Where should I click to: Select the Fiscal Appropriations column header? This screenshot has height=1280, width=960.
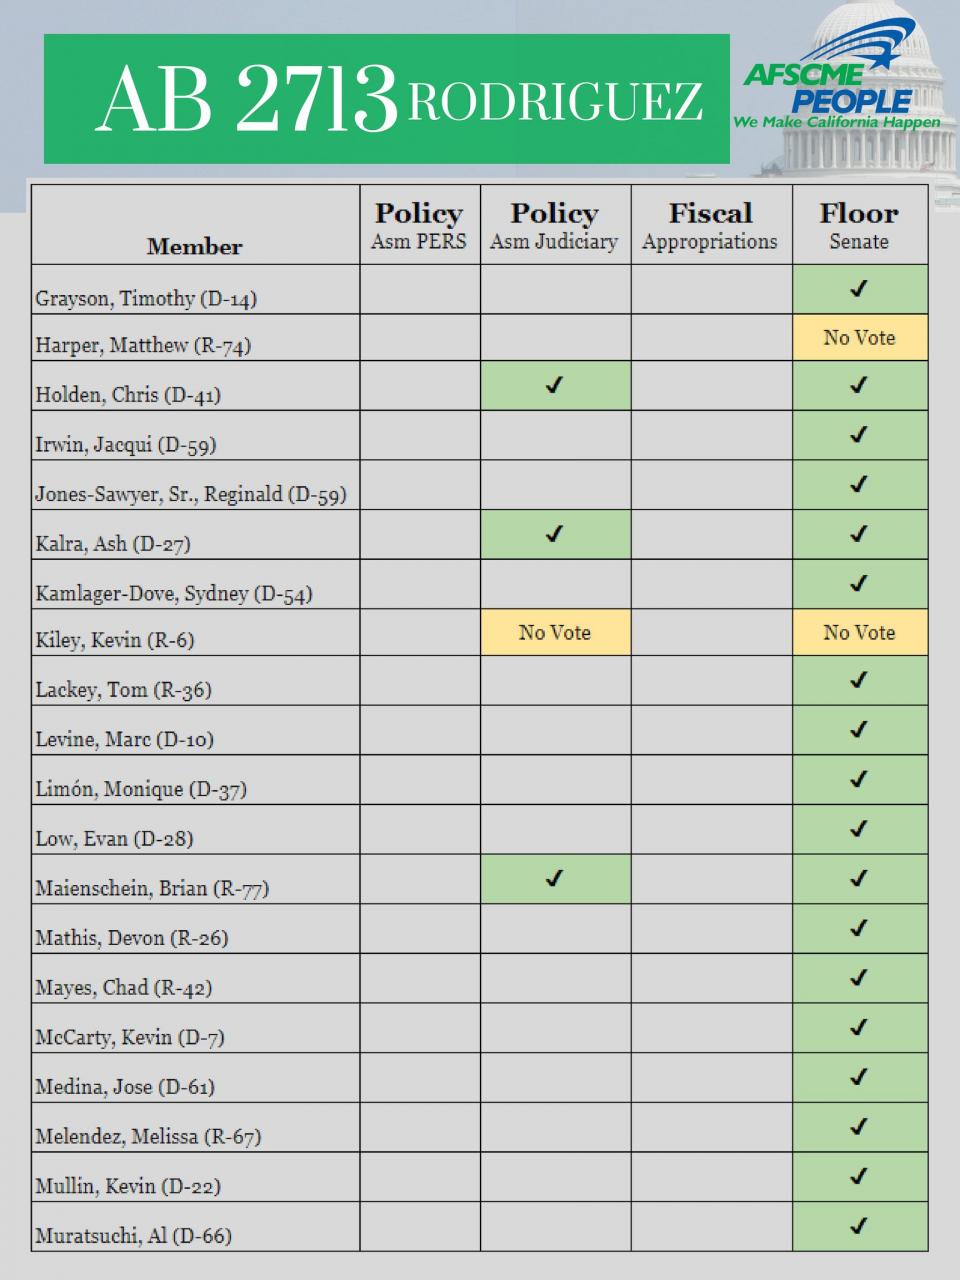coord(711,225)
